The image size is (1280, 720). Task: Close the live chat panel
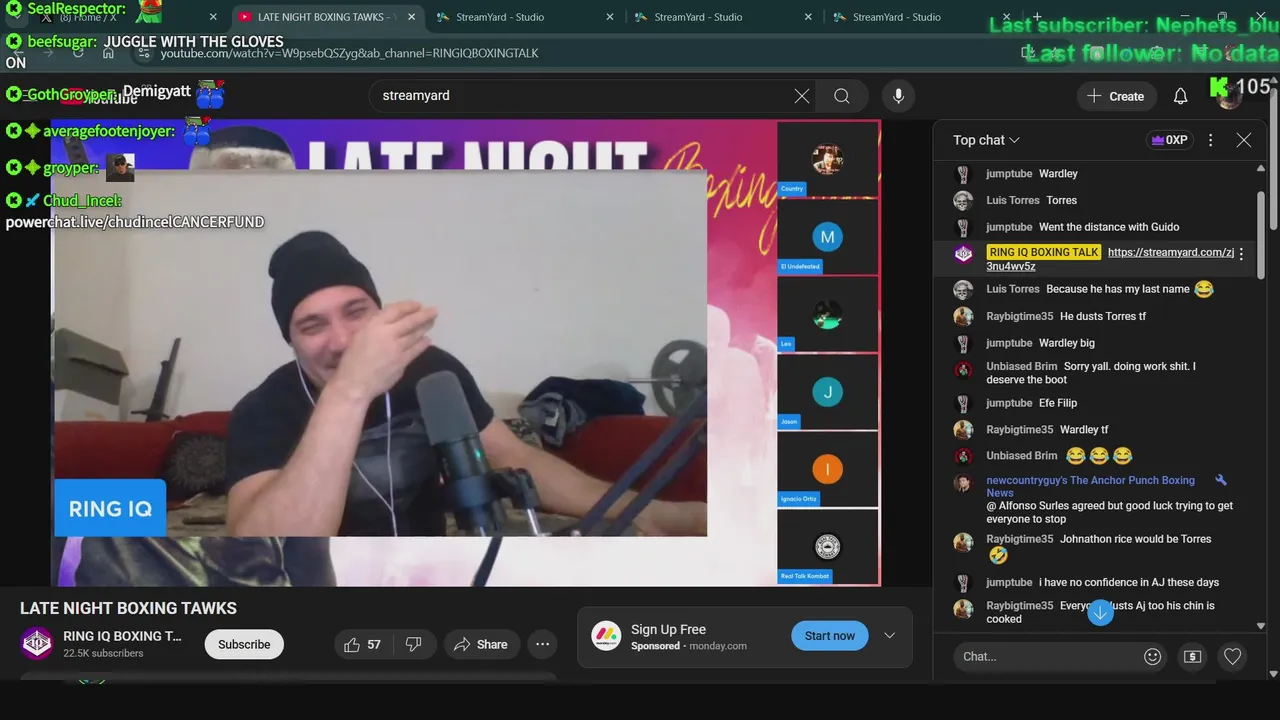(x=1244, y=140)
